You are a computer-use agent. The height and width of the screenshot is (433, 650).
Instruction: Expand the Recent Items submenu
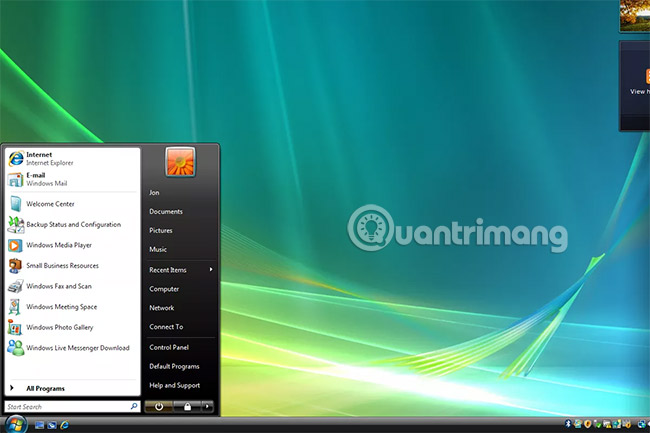(x=180, y=270)
